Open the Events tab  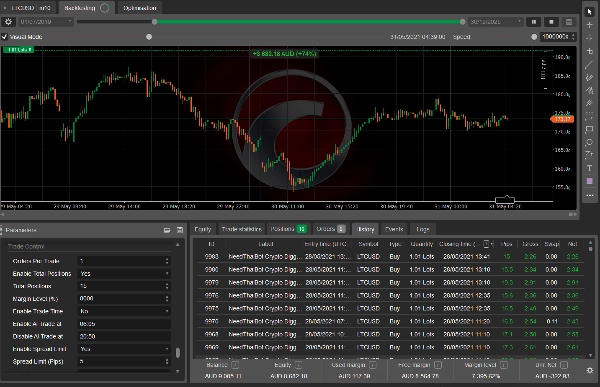pyautogui.click(x=394, y=229)
